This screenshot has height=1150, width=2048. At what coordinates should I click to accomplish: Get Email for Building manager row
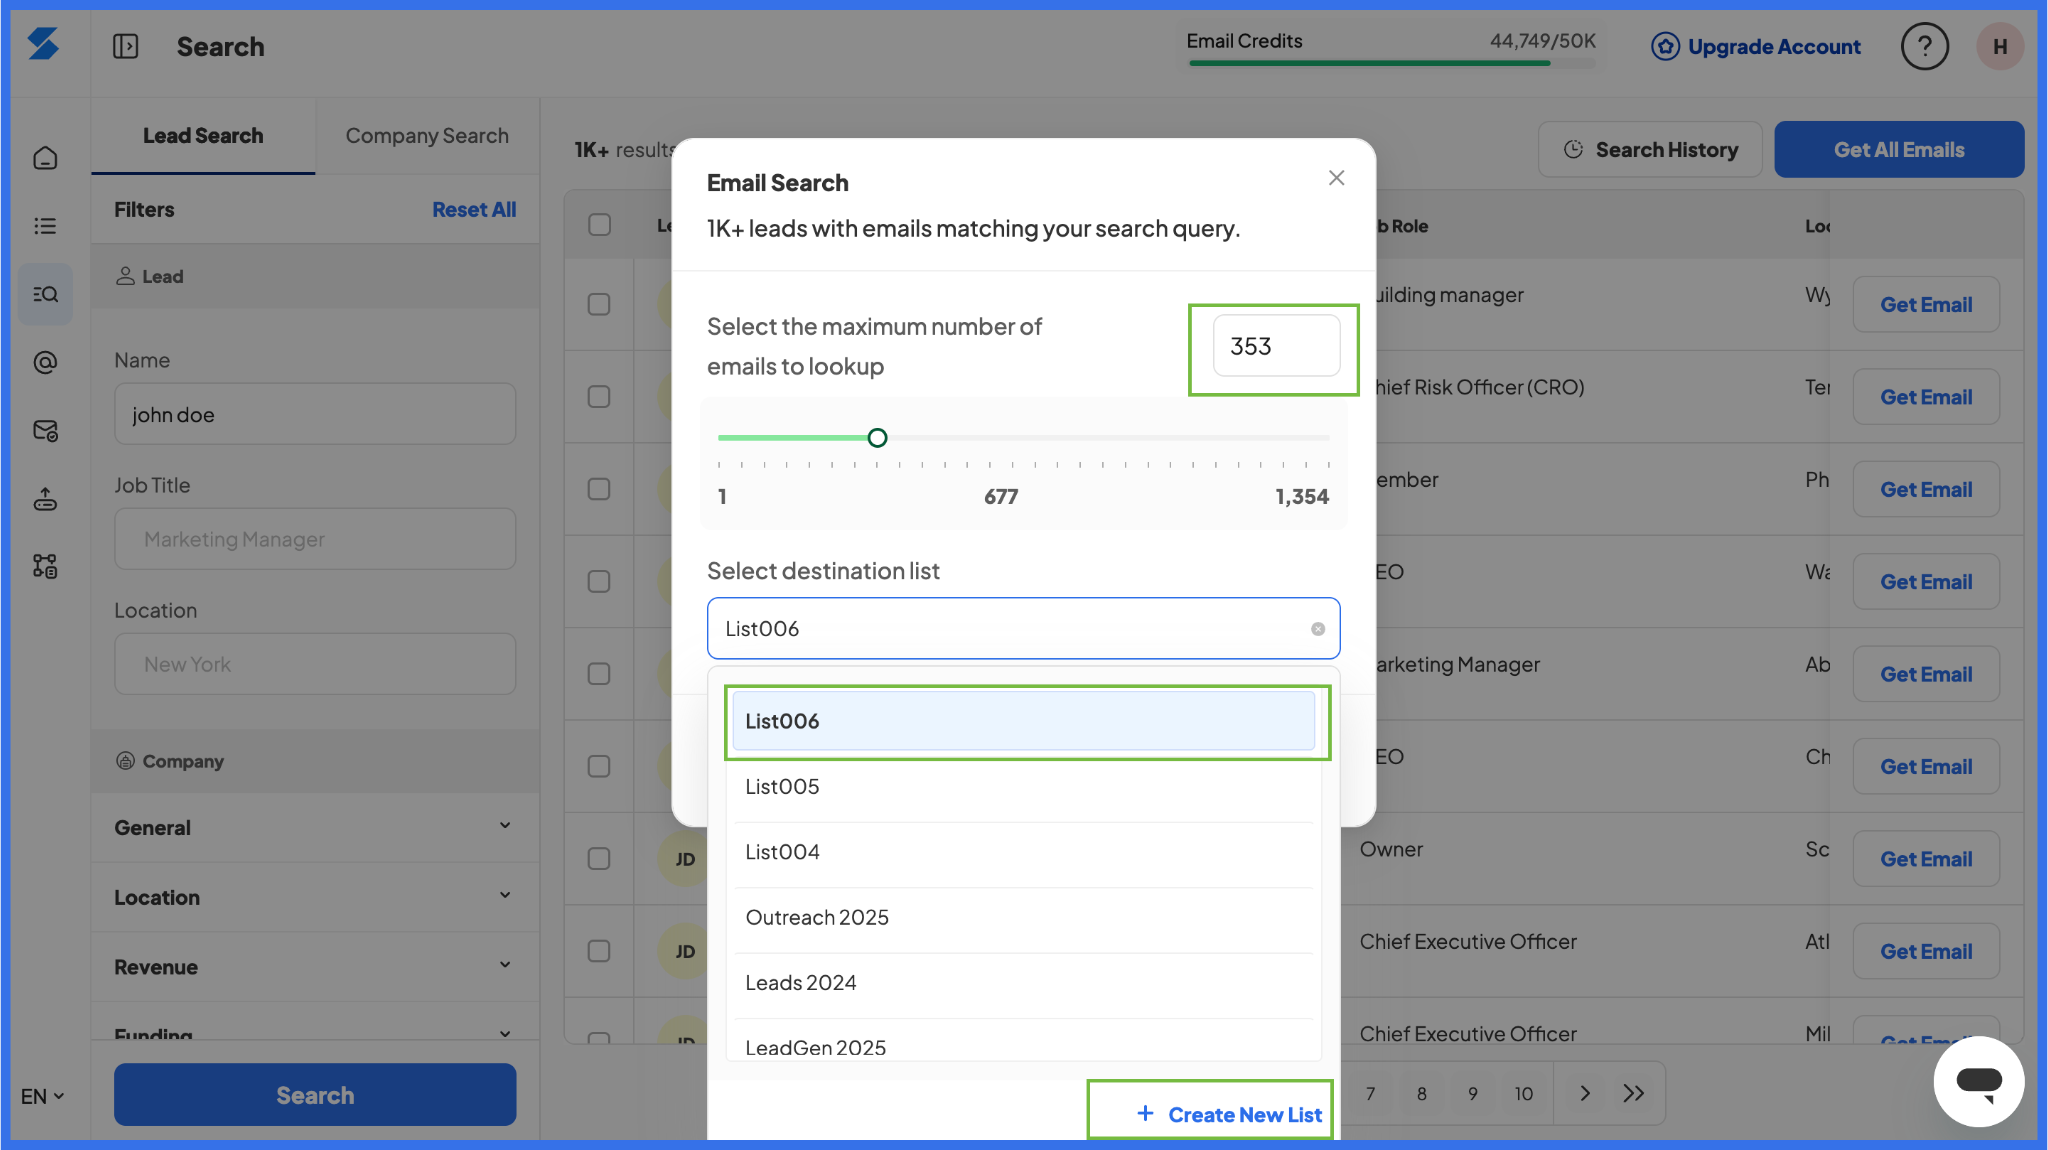1926,305
